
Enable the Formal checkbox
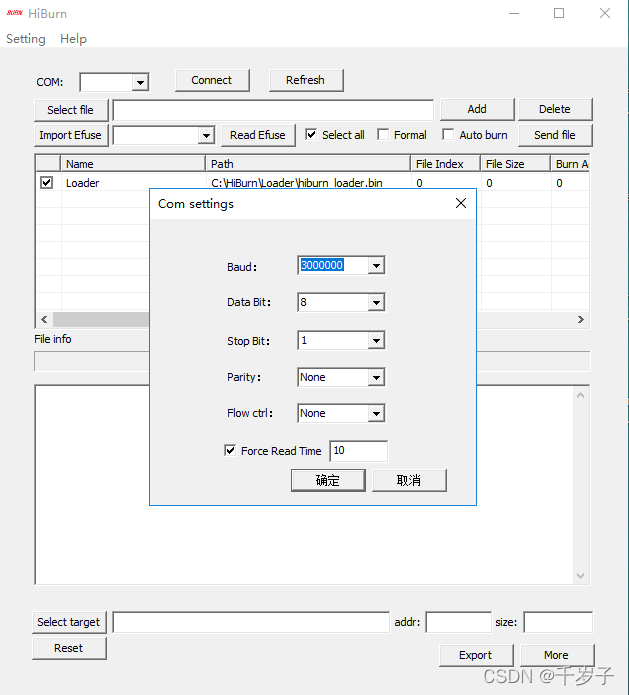click(x=383, y=135)
